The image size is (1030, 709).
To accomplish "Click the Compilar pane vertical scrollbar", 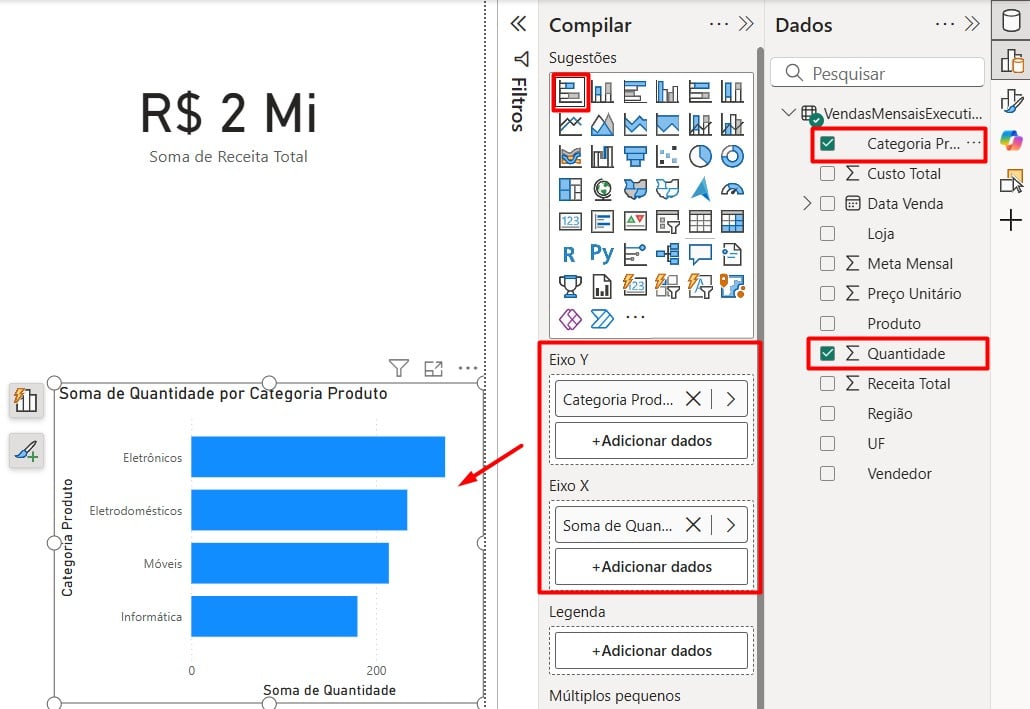I will (760, 378).
